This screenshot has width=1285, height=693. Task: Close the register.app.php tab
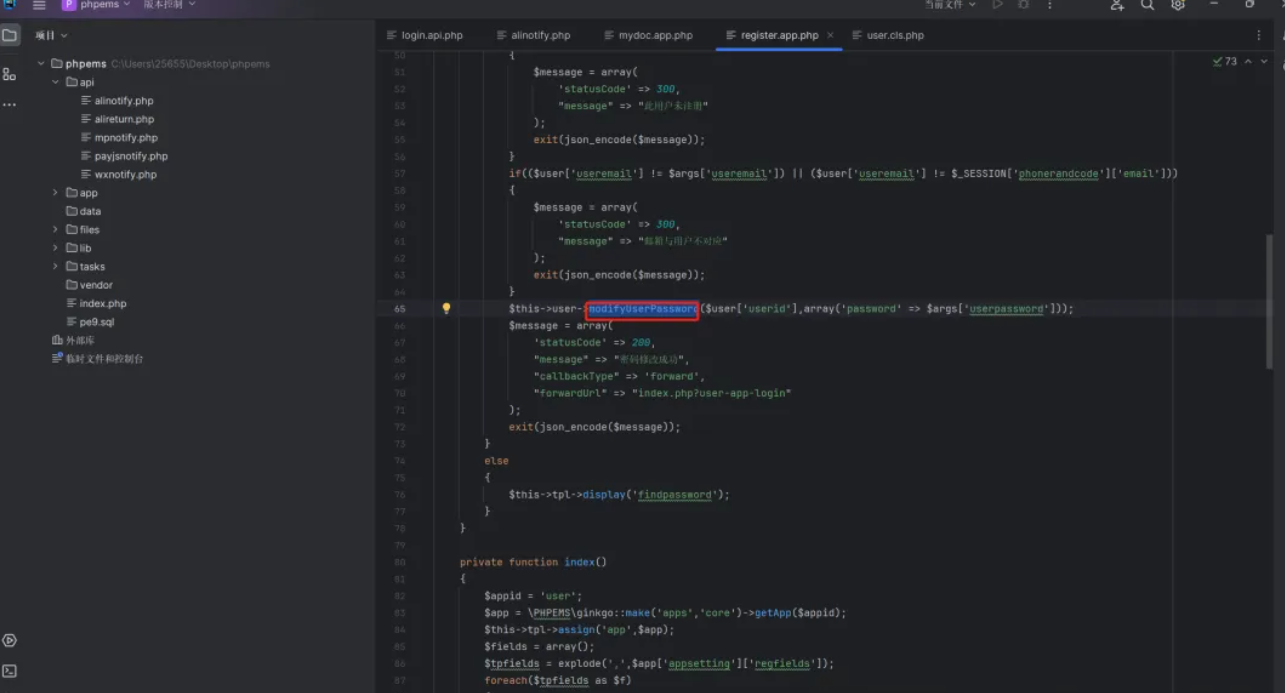(830, 35)
